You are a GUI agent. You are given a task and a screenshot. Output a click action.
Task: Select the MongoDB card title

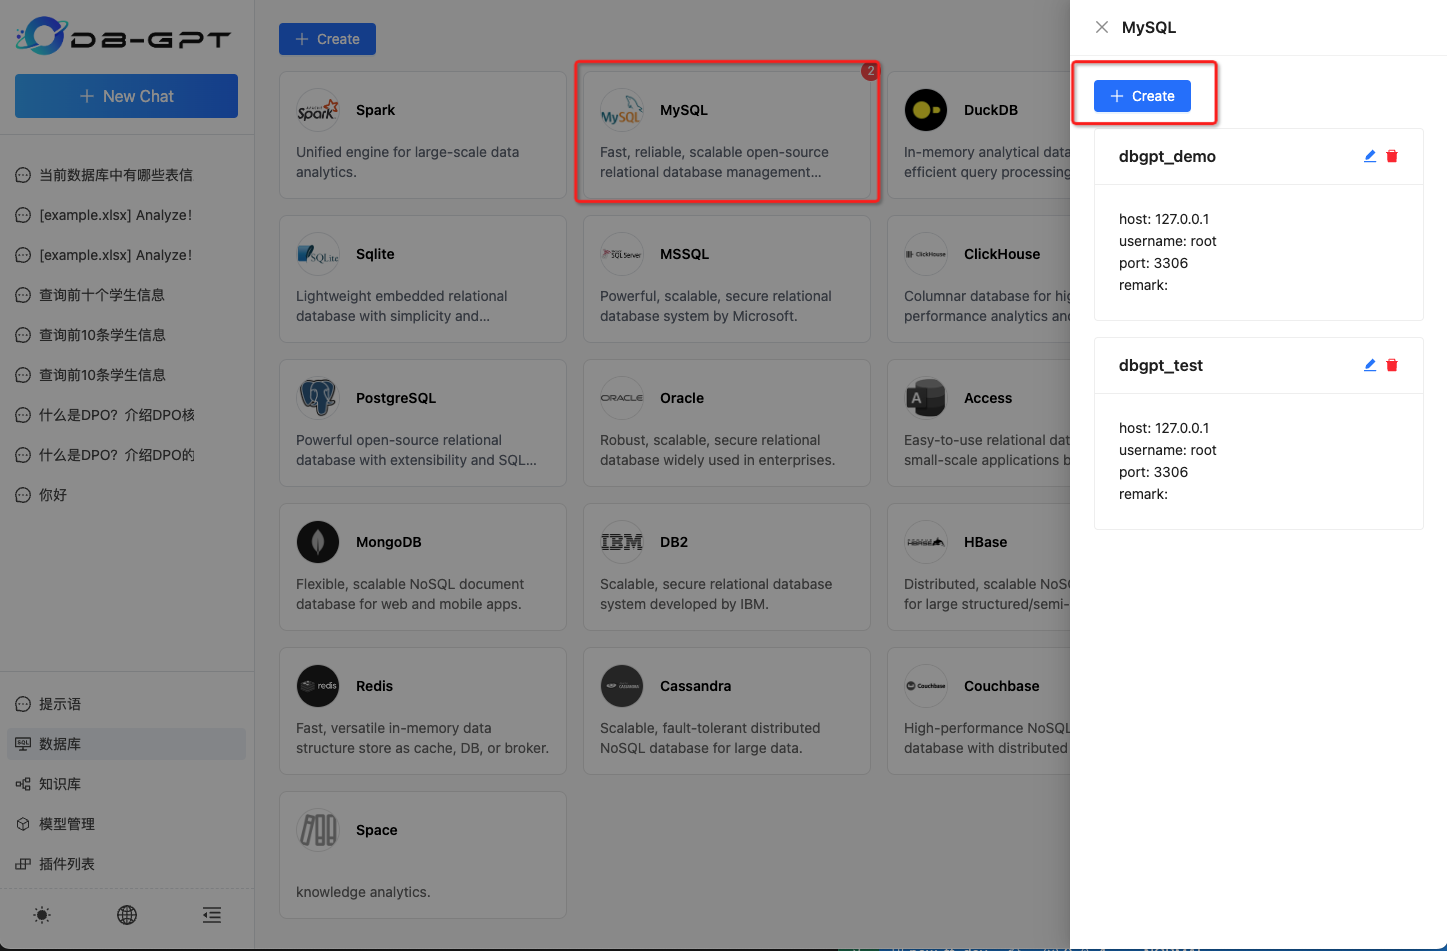[x=389, y=542]
